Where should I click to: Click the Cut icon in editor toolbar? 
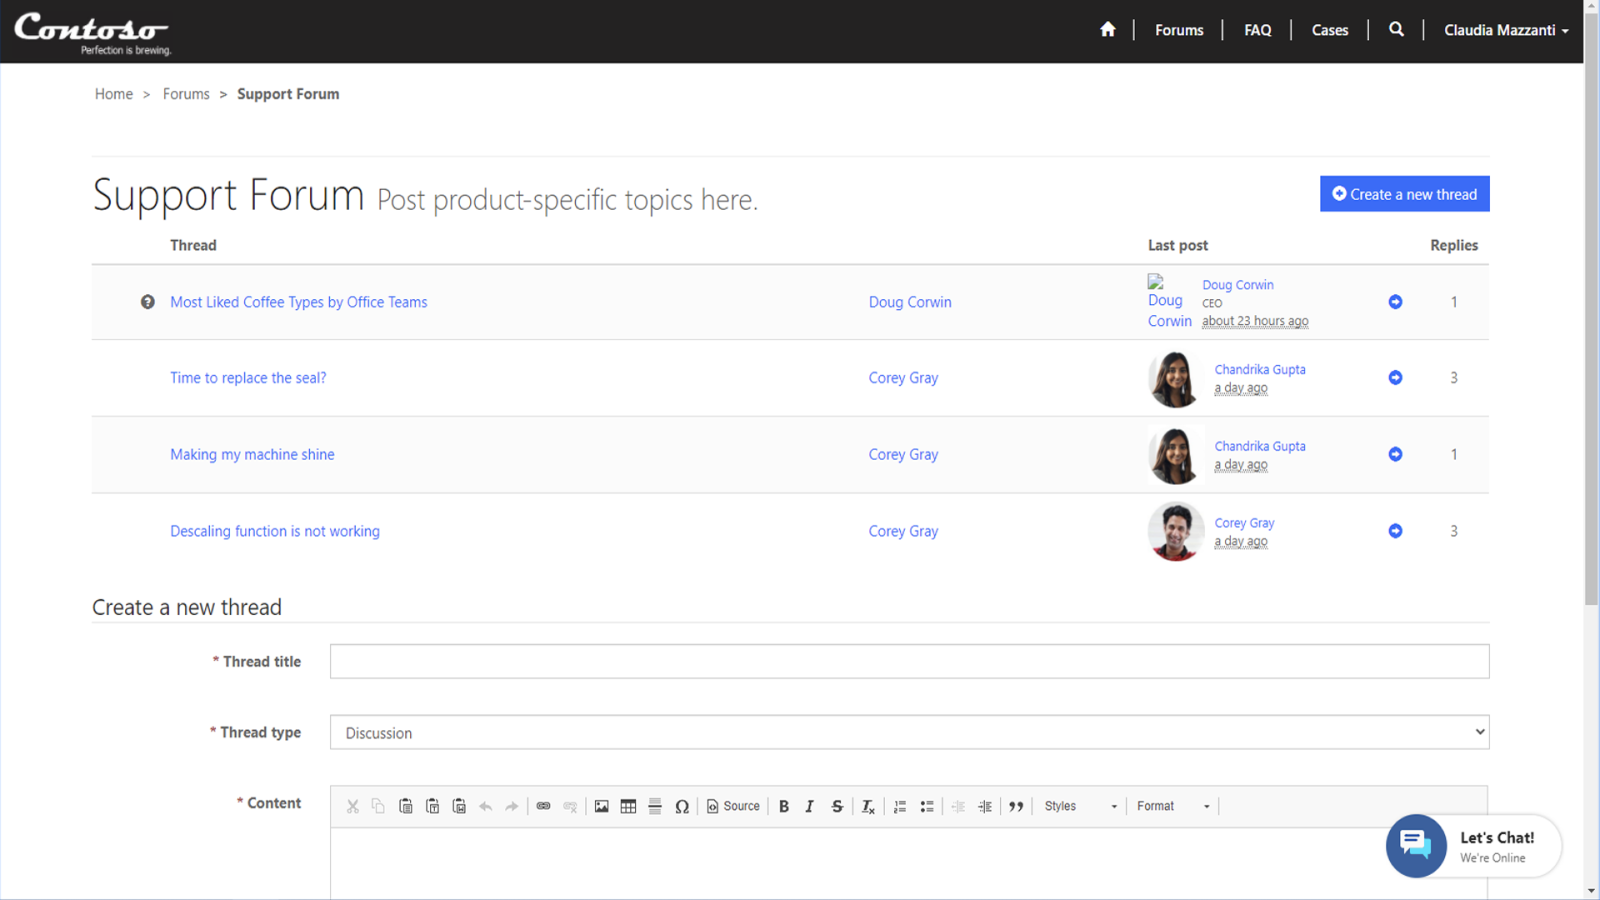352,806
